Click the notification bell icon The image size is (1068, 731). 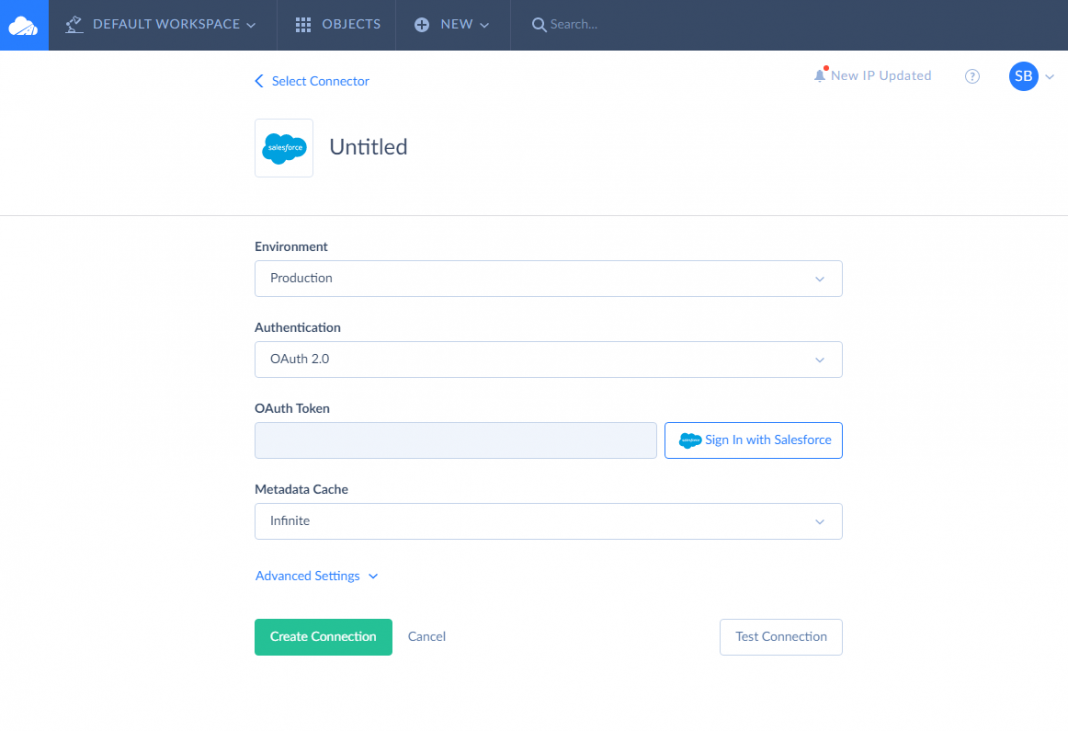(820, 76)
